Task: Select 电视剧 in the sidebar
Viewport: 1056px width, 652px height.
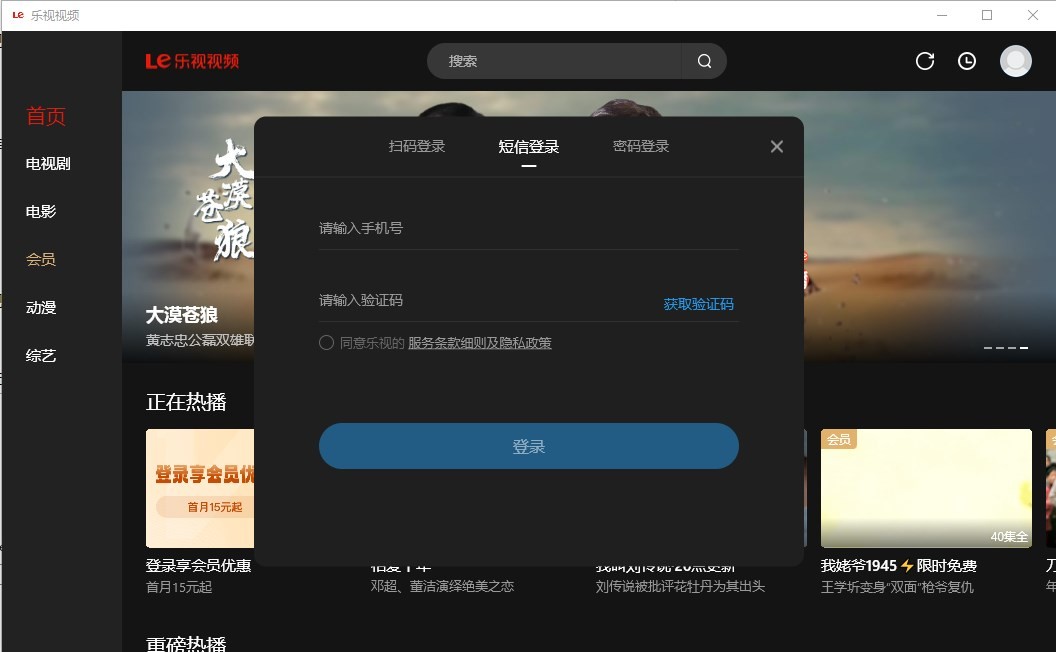Action: click(47, 163)
